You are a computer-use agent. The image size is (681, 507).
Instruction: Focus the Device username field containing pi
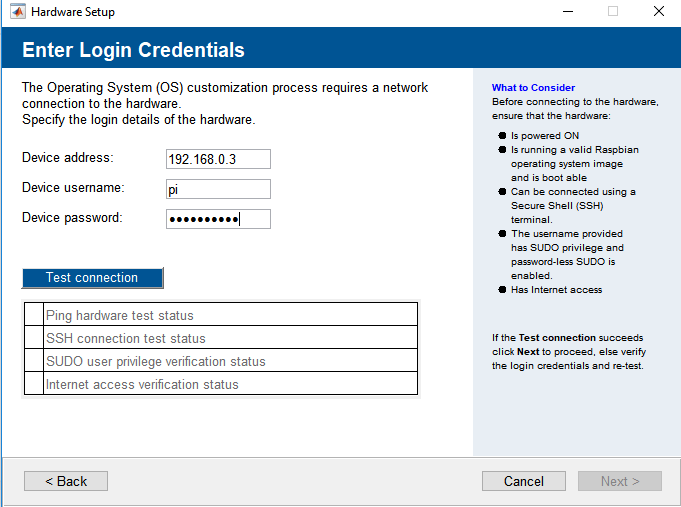point(218,189)
